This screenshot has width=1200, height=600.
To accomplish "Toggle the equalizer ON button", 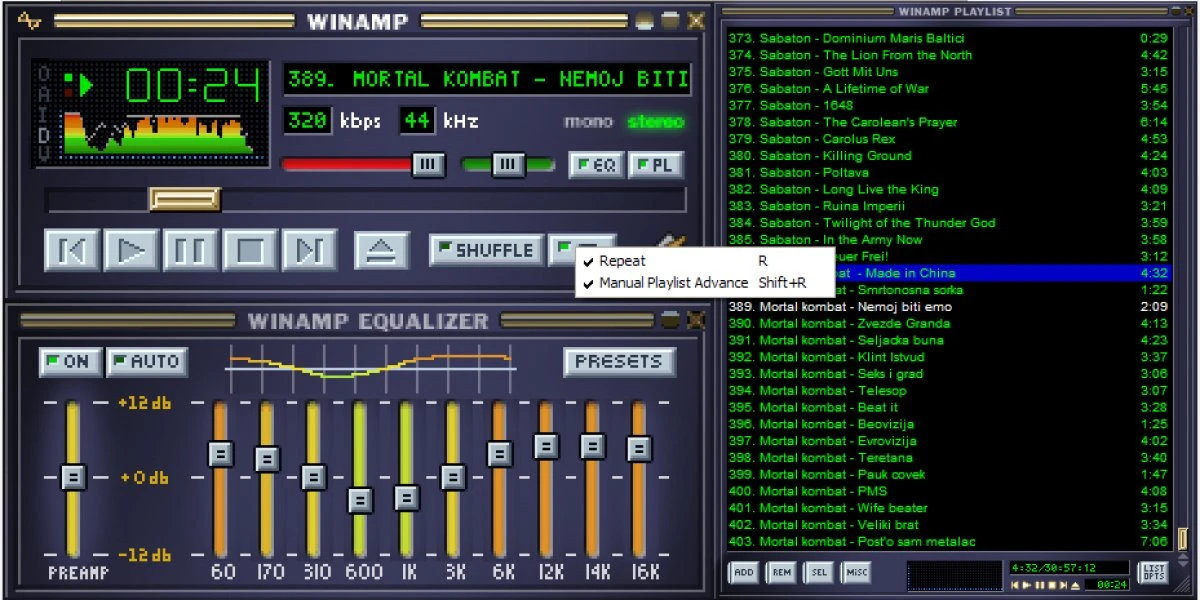I will coord(68,362).
